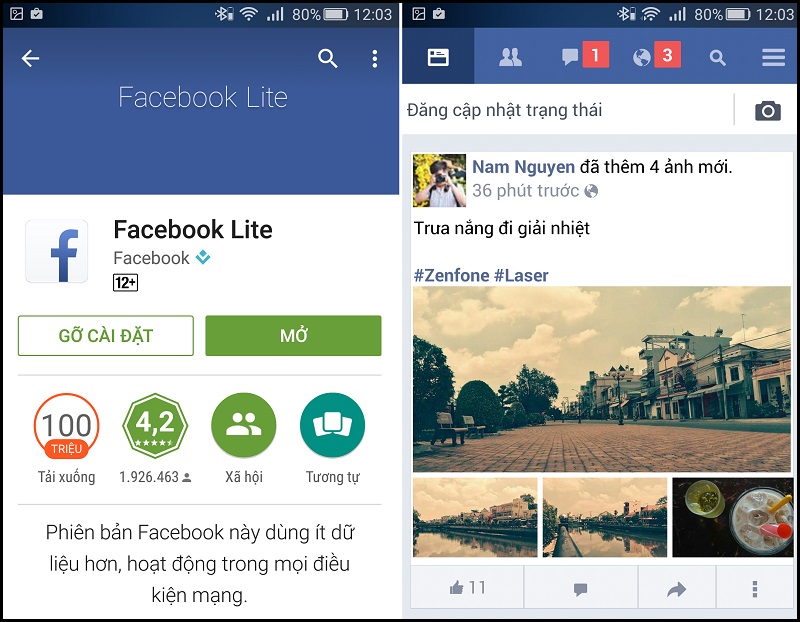The image size is (800, 622).
Task: Tap the Facebook Lite search magnifier
Action: [717, 58]
